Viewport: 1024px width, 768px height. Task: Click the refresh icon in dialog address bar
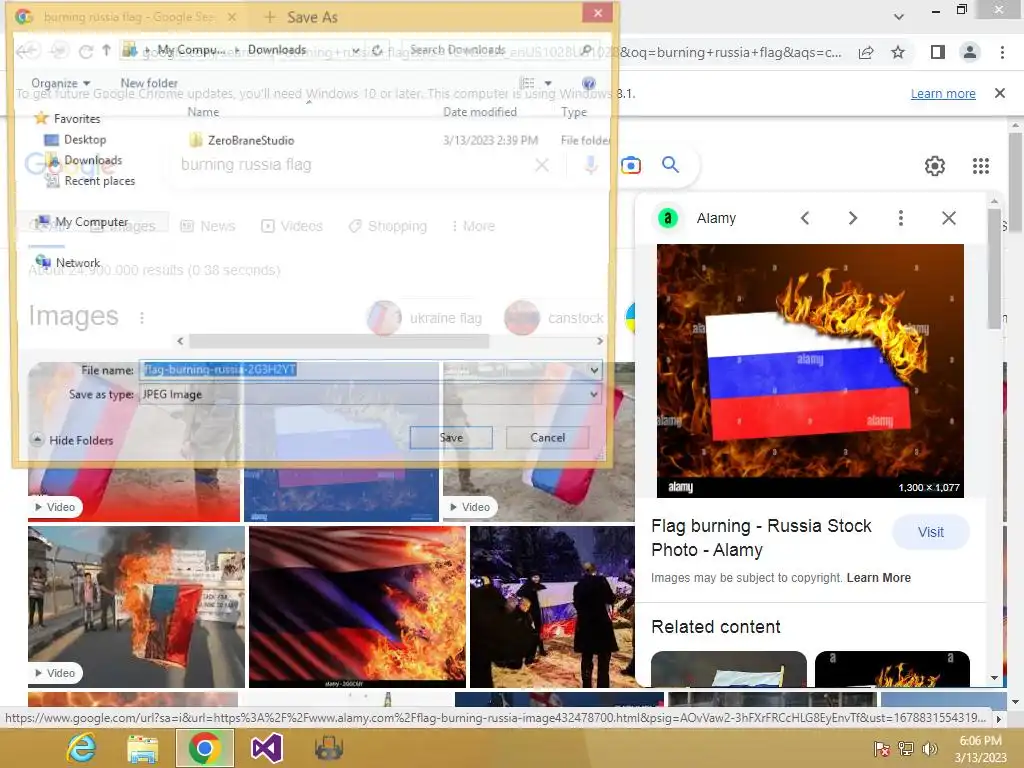(x=377, y=50)
